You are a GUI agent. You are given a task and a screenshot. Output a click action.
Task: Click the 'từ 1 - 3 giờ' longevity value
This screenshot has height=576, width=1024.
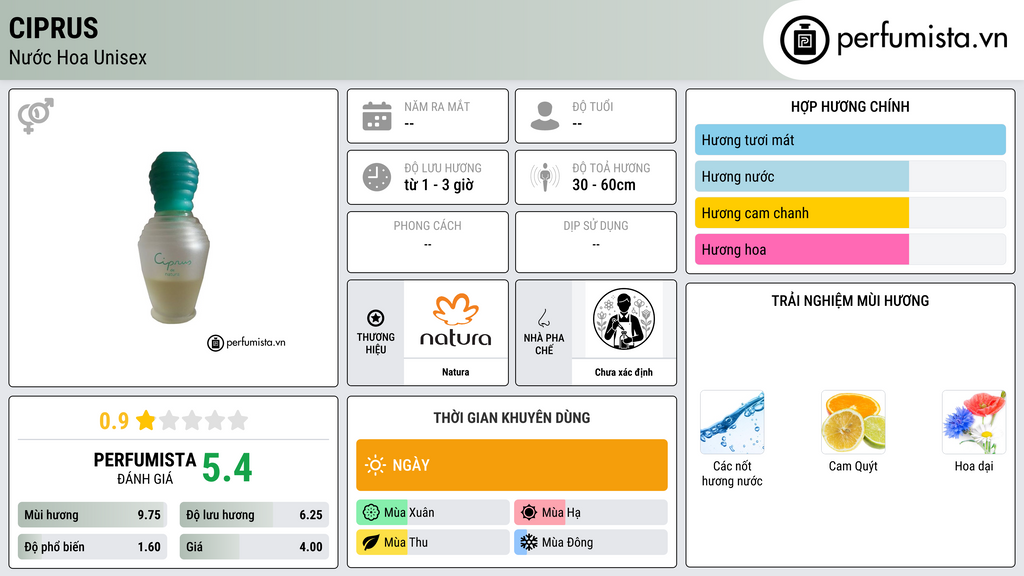pyautogui.click(x=439, y=185)
